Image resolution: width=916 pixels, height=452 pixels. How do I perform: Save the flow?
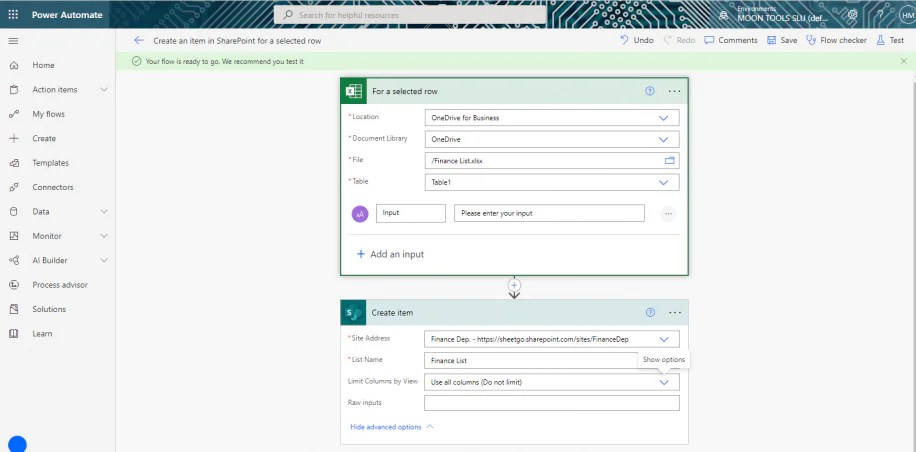[x=782, y=40]
